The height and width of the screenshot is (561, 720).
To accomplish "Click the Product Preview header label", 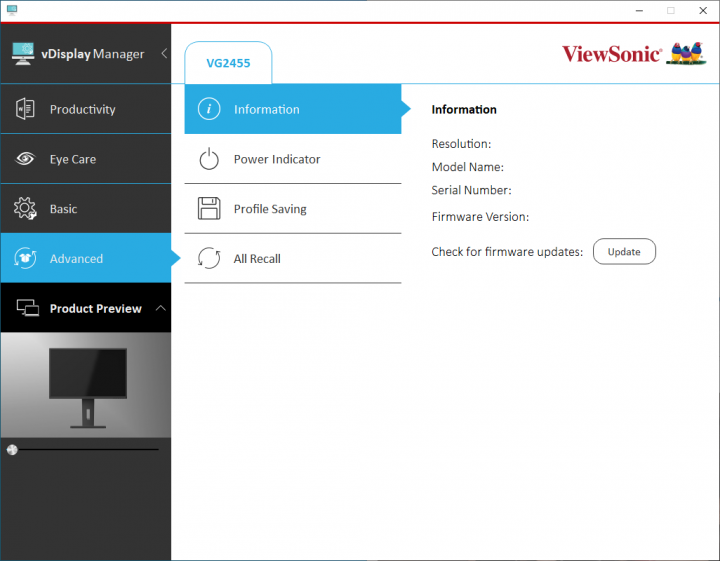I will point(96,309).
